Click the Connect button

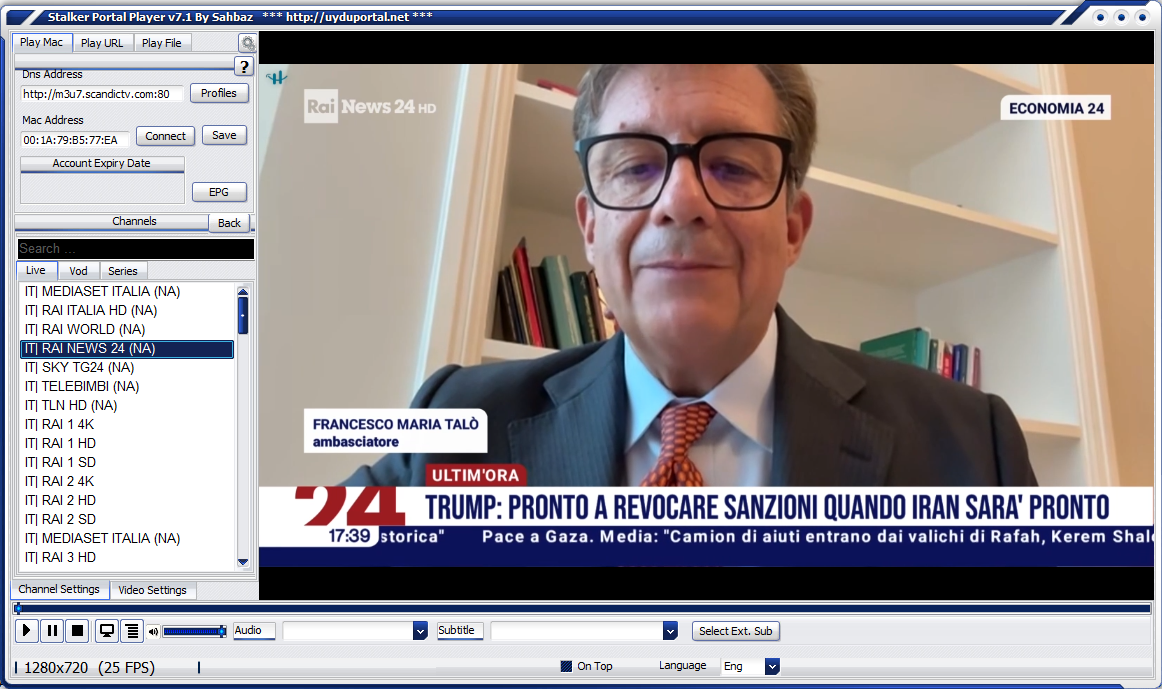tap(165, 136)
